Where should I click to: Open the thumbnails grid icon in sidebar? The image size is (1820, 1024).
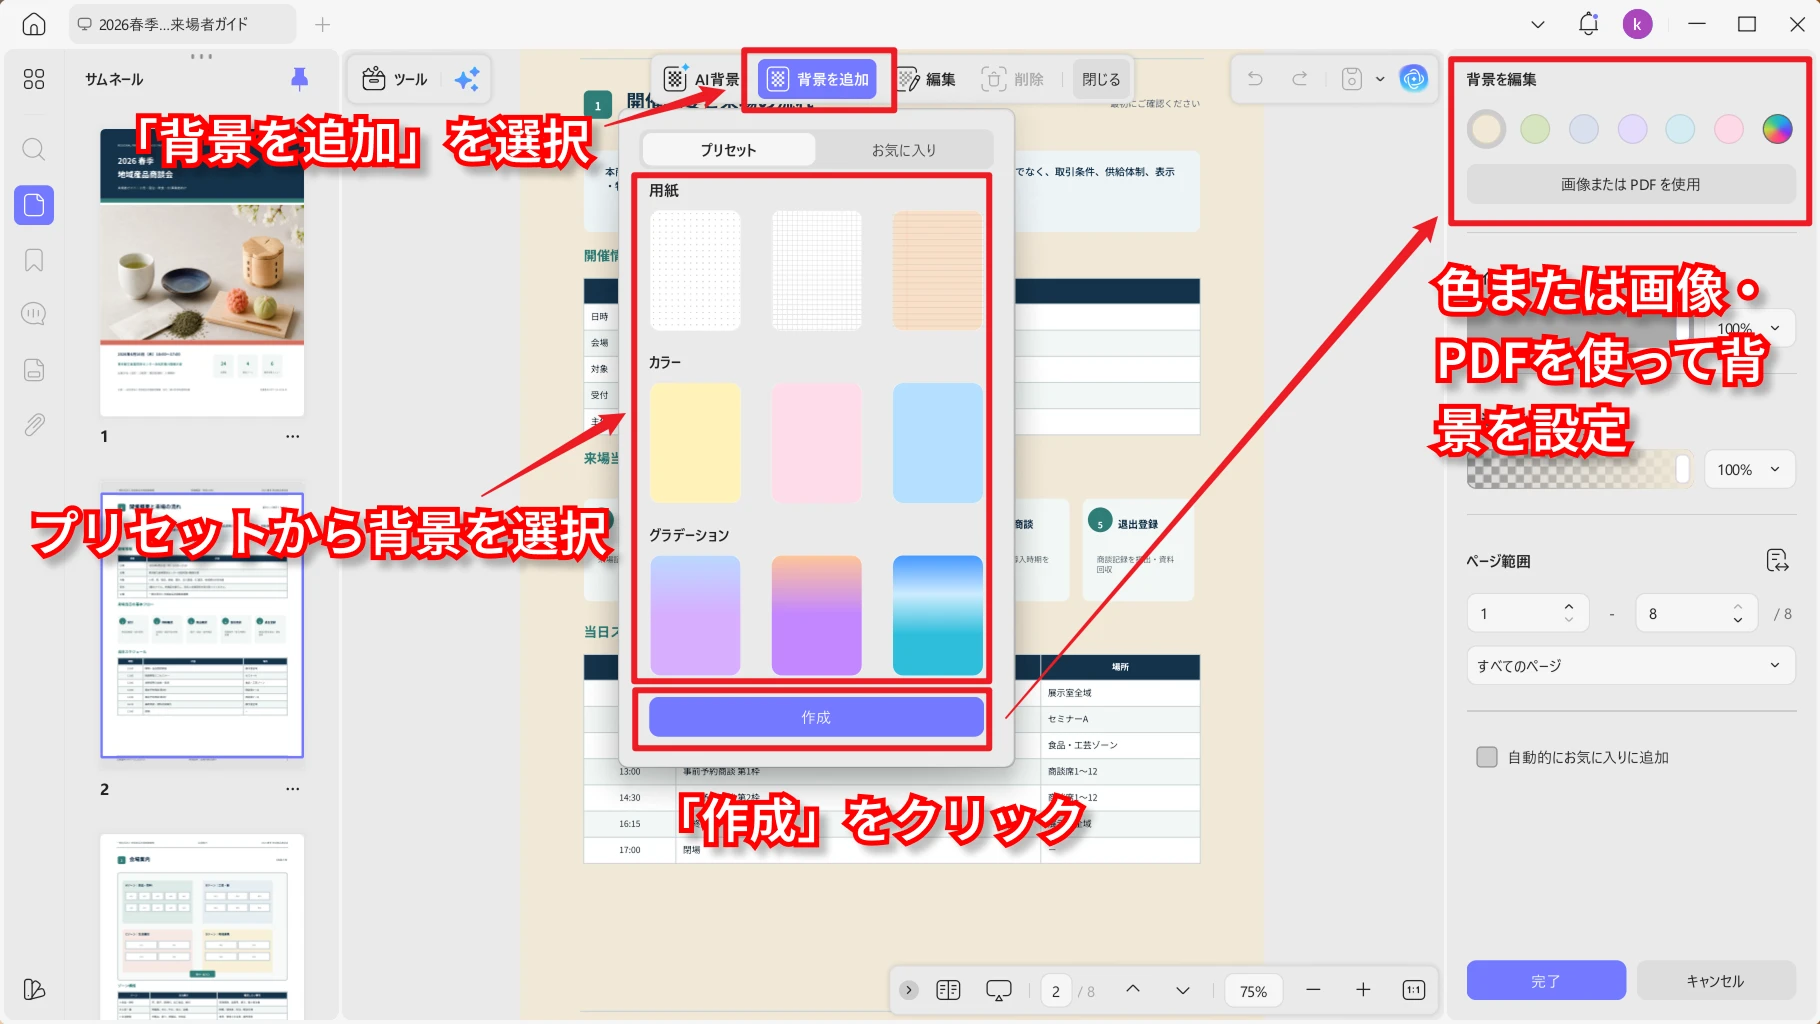pos(34,79)
